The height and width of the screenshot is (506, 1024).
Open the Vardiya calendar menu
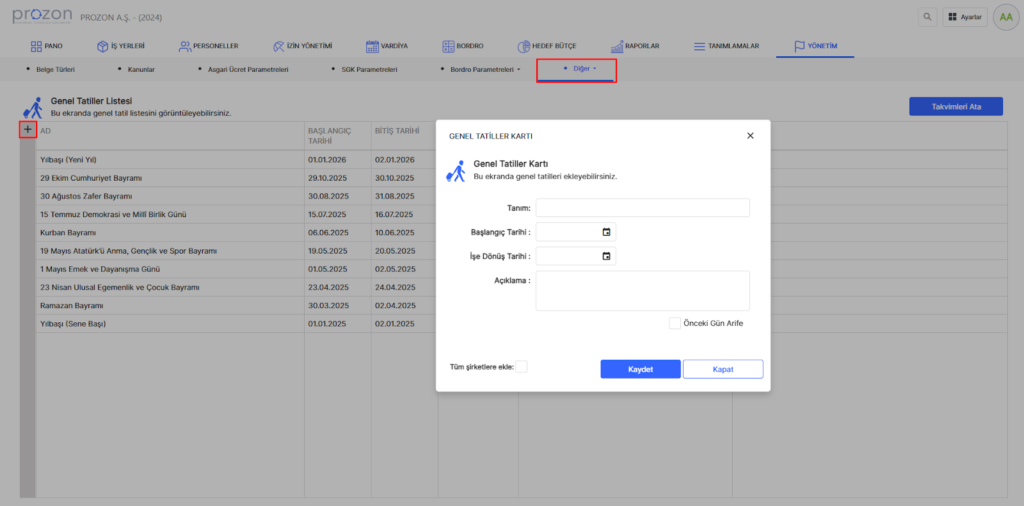click(x=386, y=46)
